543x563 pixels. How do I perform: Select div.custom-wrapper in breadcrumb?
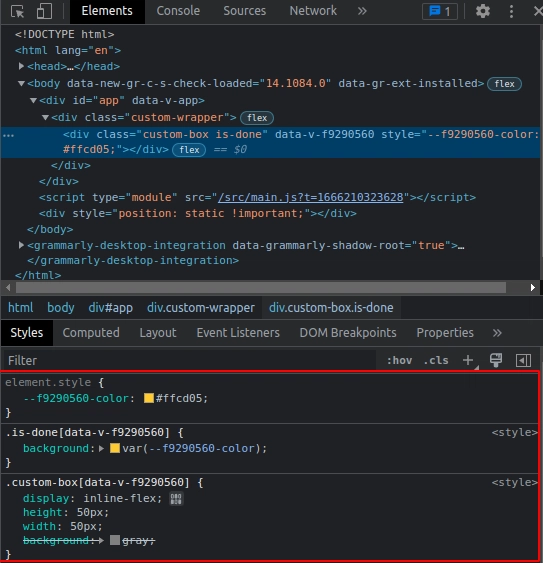click(201, 308)
